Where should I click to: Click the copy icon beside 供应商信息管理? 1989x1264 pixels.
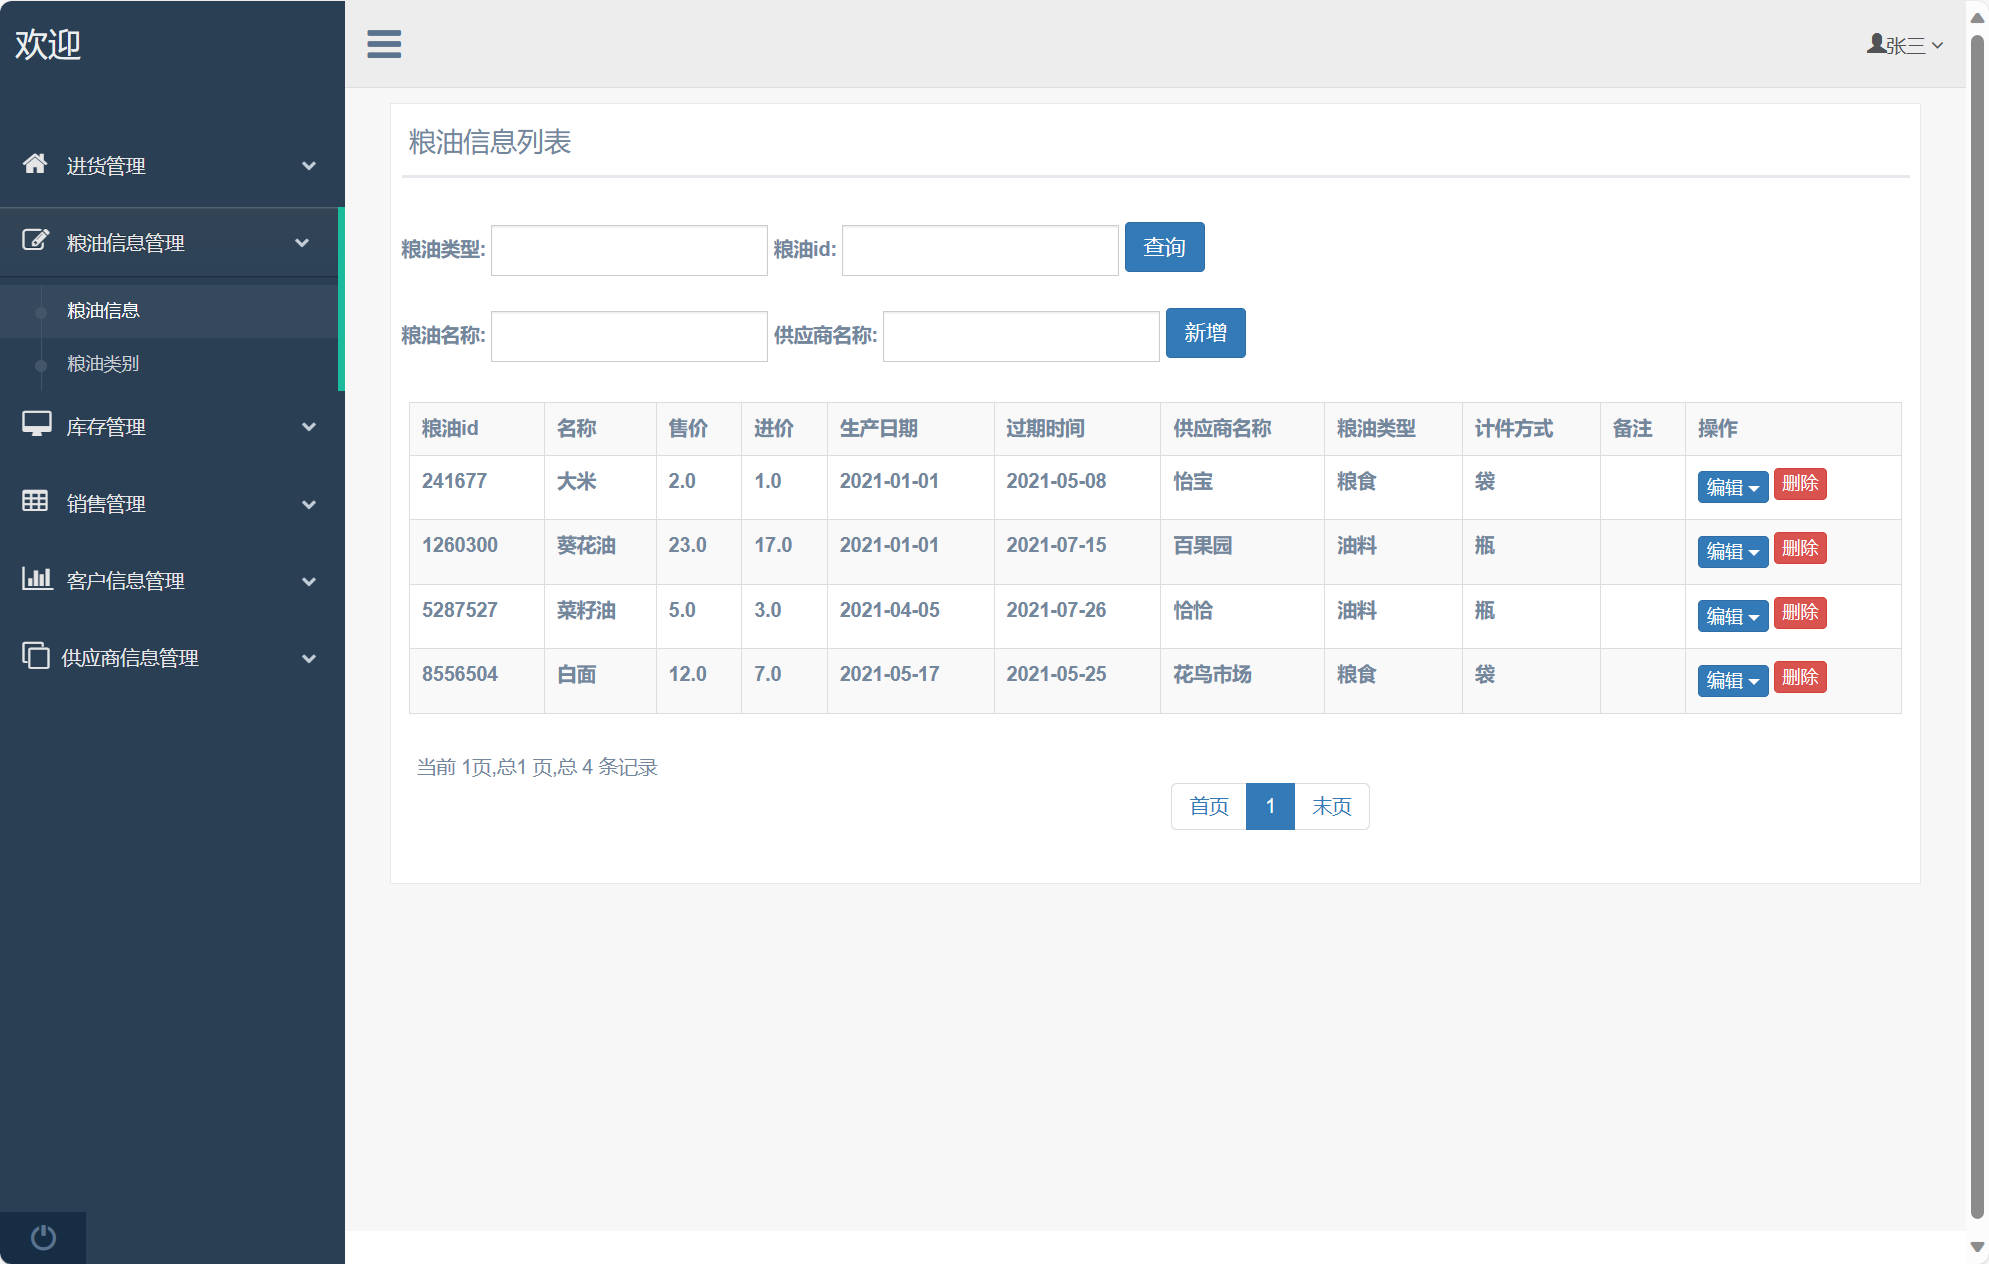click(36, 655)
